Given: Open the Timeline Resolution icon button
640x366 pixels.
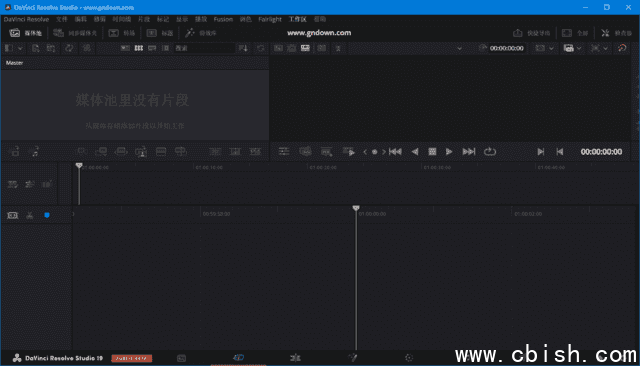Looking at the screenshot, I should click(x=540, y=48).
